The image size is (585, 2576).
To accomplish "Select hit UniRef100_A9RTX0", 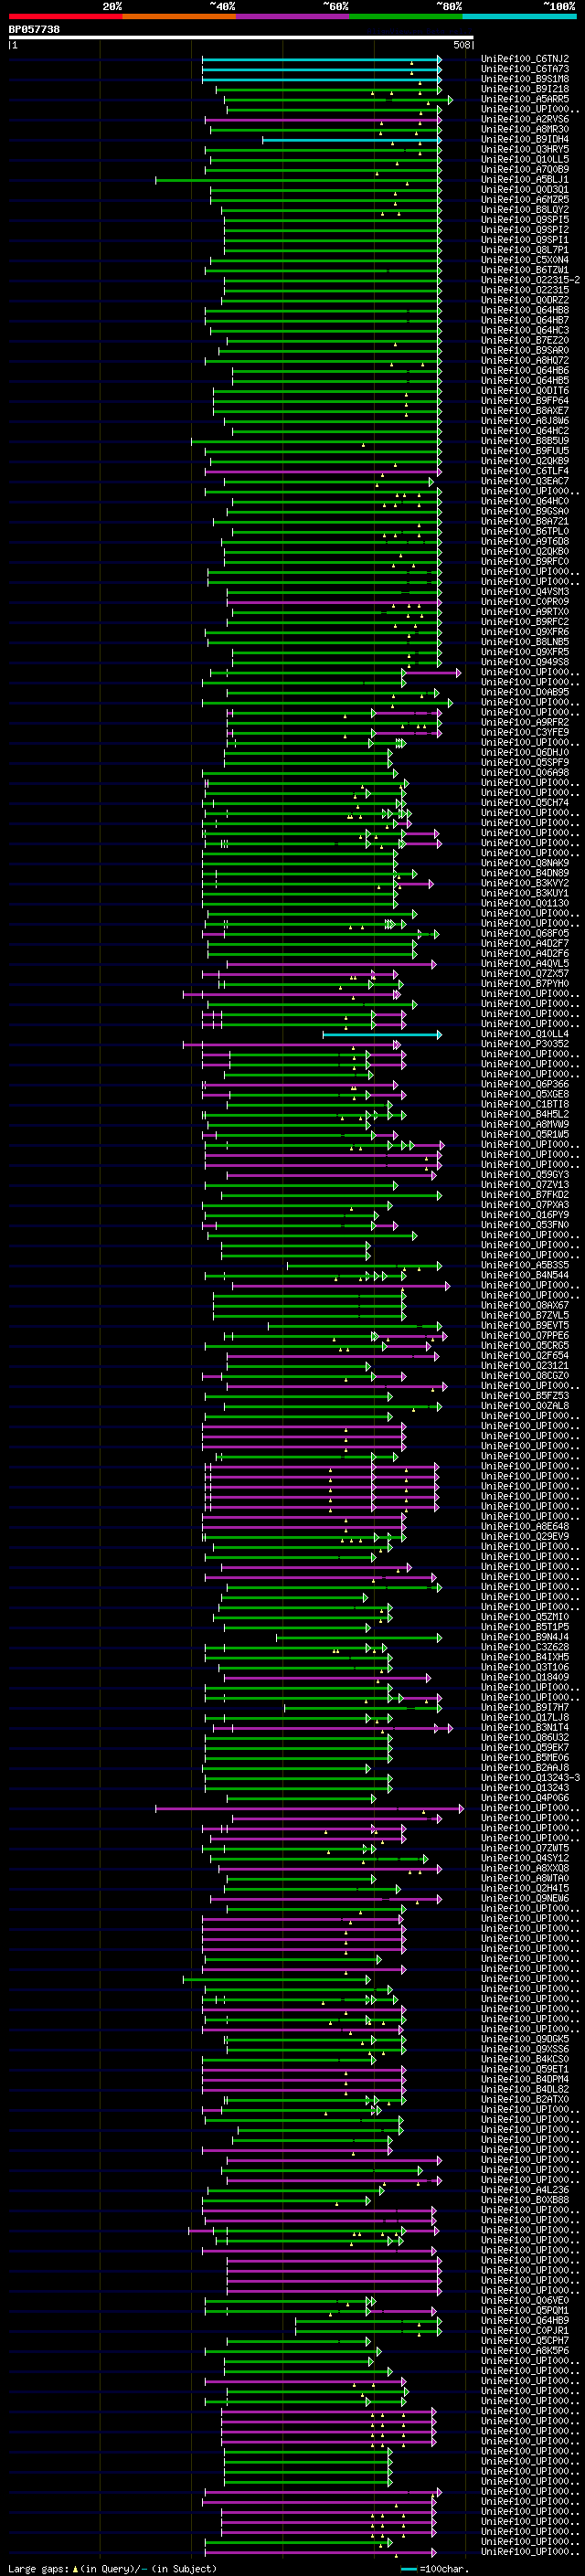I will pos(525,612).
